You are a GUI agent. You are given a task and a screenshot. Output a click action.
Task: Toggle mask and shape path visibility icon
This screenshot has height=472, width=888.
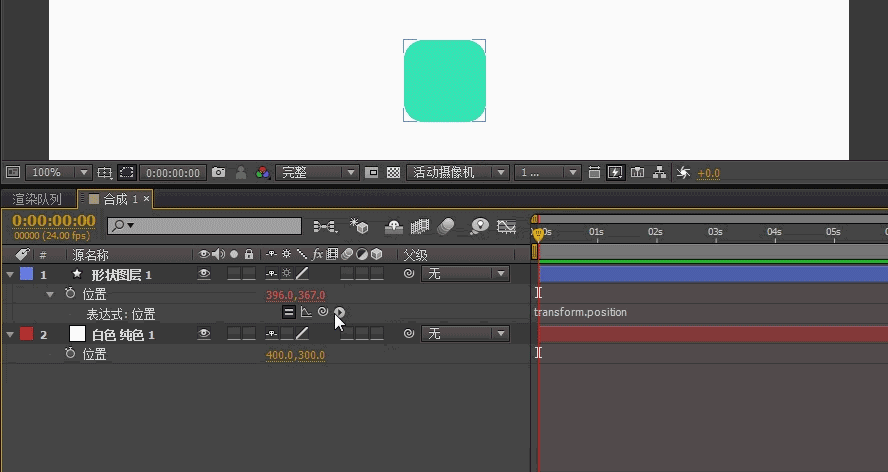pos(126,172)
